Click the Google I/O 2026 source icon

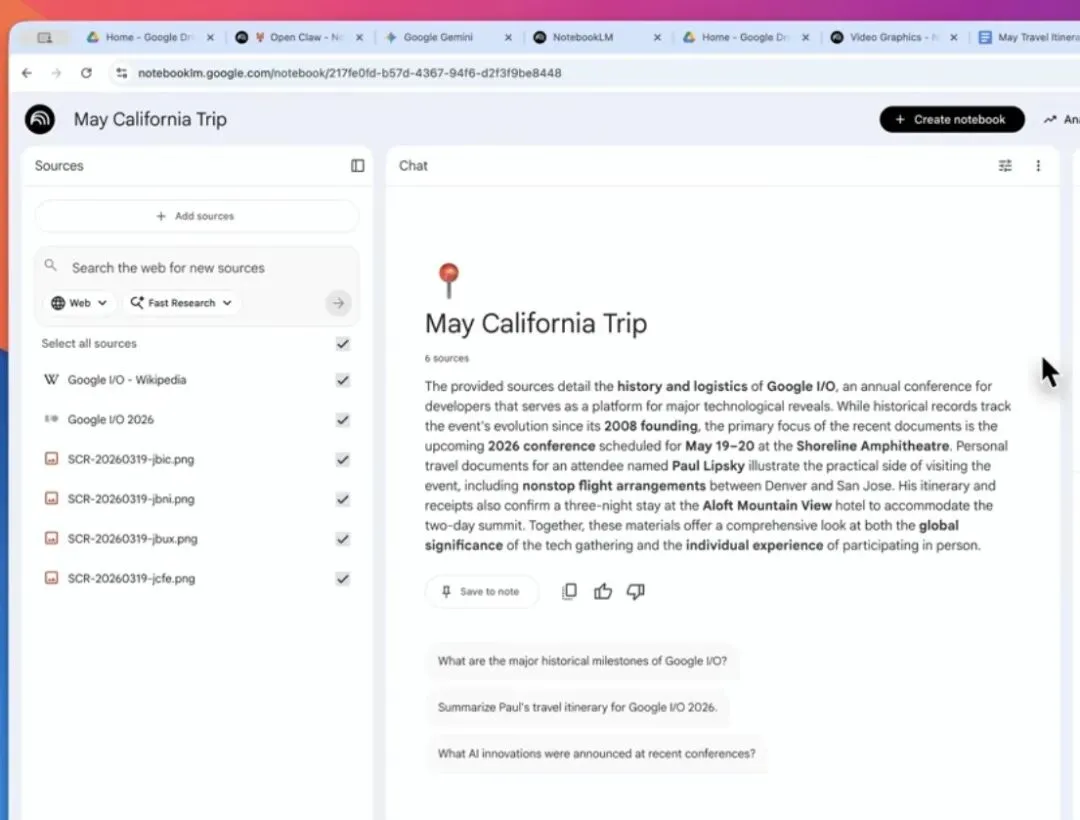(x=51, y=419)
